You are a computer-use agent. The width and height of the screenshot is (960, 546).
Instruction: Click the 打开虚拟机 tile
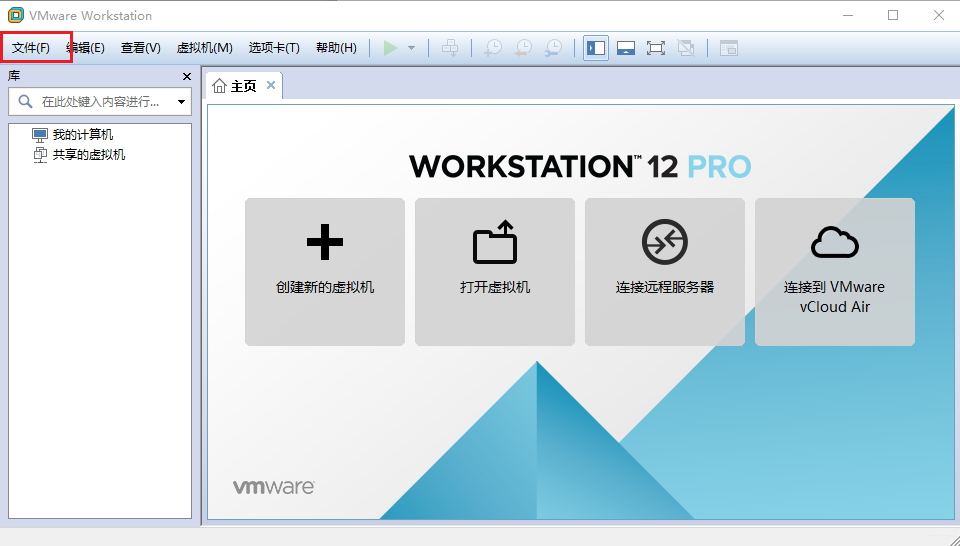pos(495,272)
